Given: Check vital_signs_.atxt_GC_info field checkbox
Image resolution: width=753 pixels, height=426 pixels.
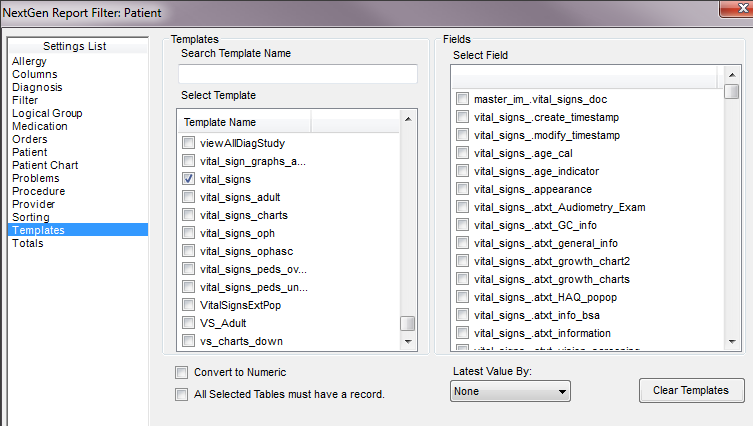Looking at the screenshot, I should pyautogui.click(x=462, y=225).
